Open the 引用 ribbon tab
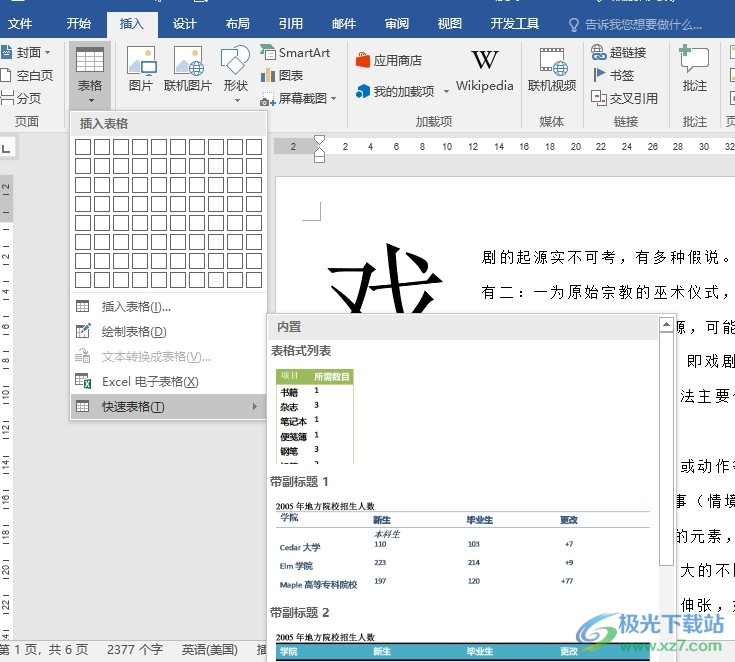 coord(291,23)
